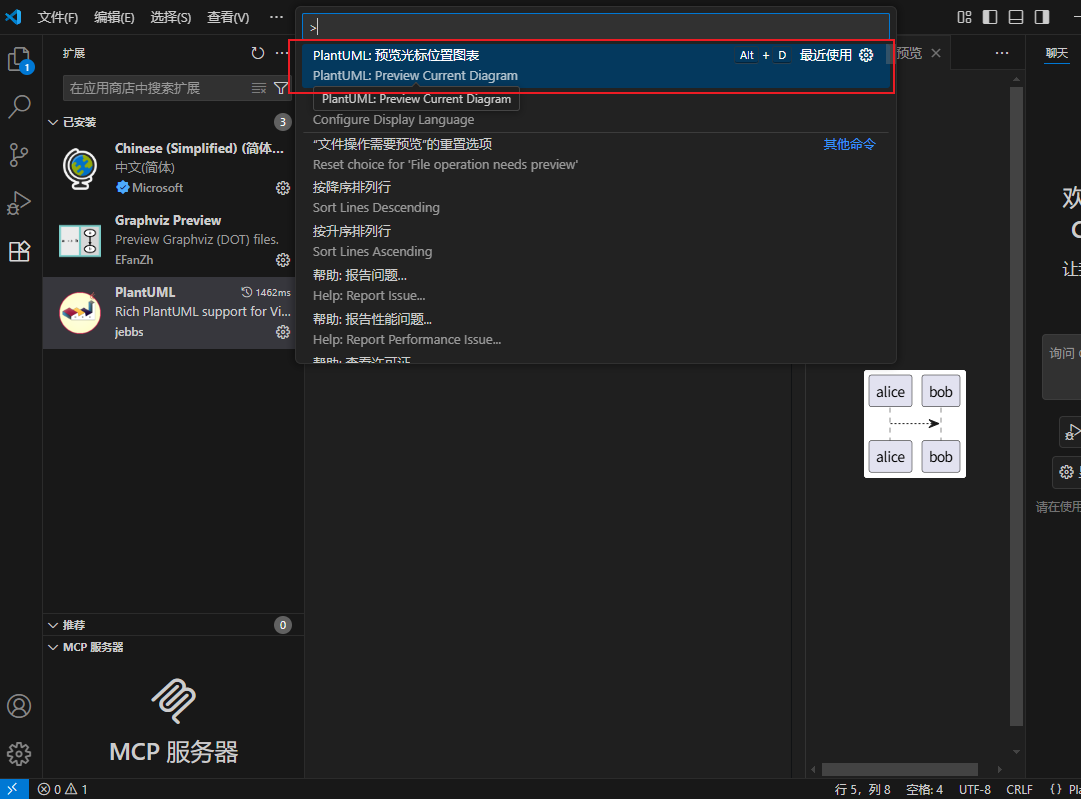Open the Extensions view icon
The width and height of the screenshot is (1081, 799).
point(19,251)
